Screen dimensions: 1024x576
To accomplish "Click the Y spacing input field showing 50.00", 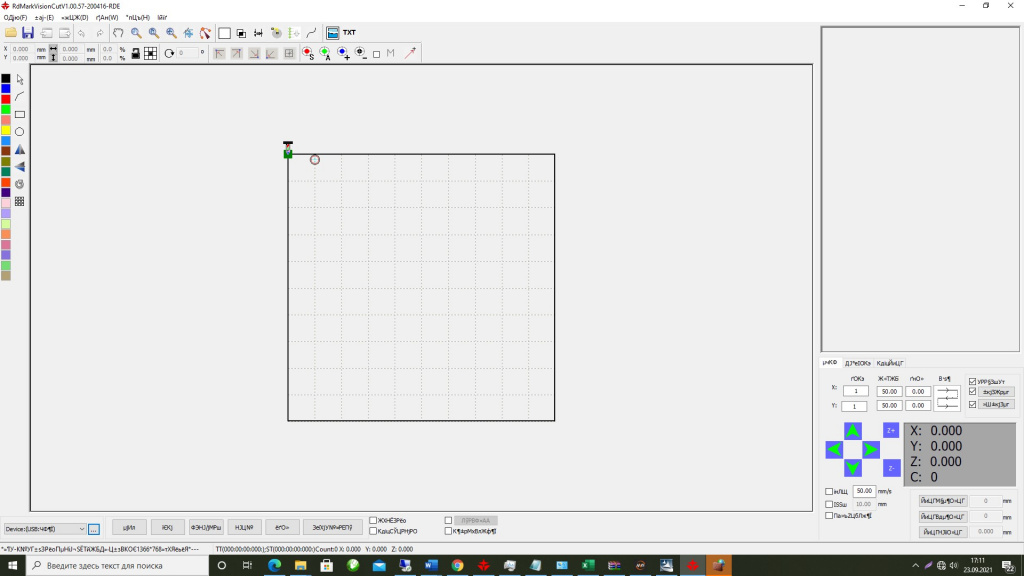I will (889, 406).
